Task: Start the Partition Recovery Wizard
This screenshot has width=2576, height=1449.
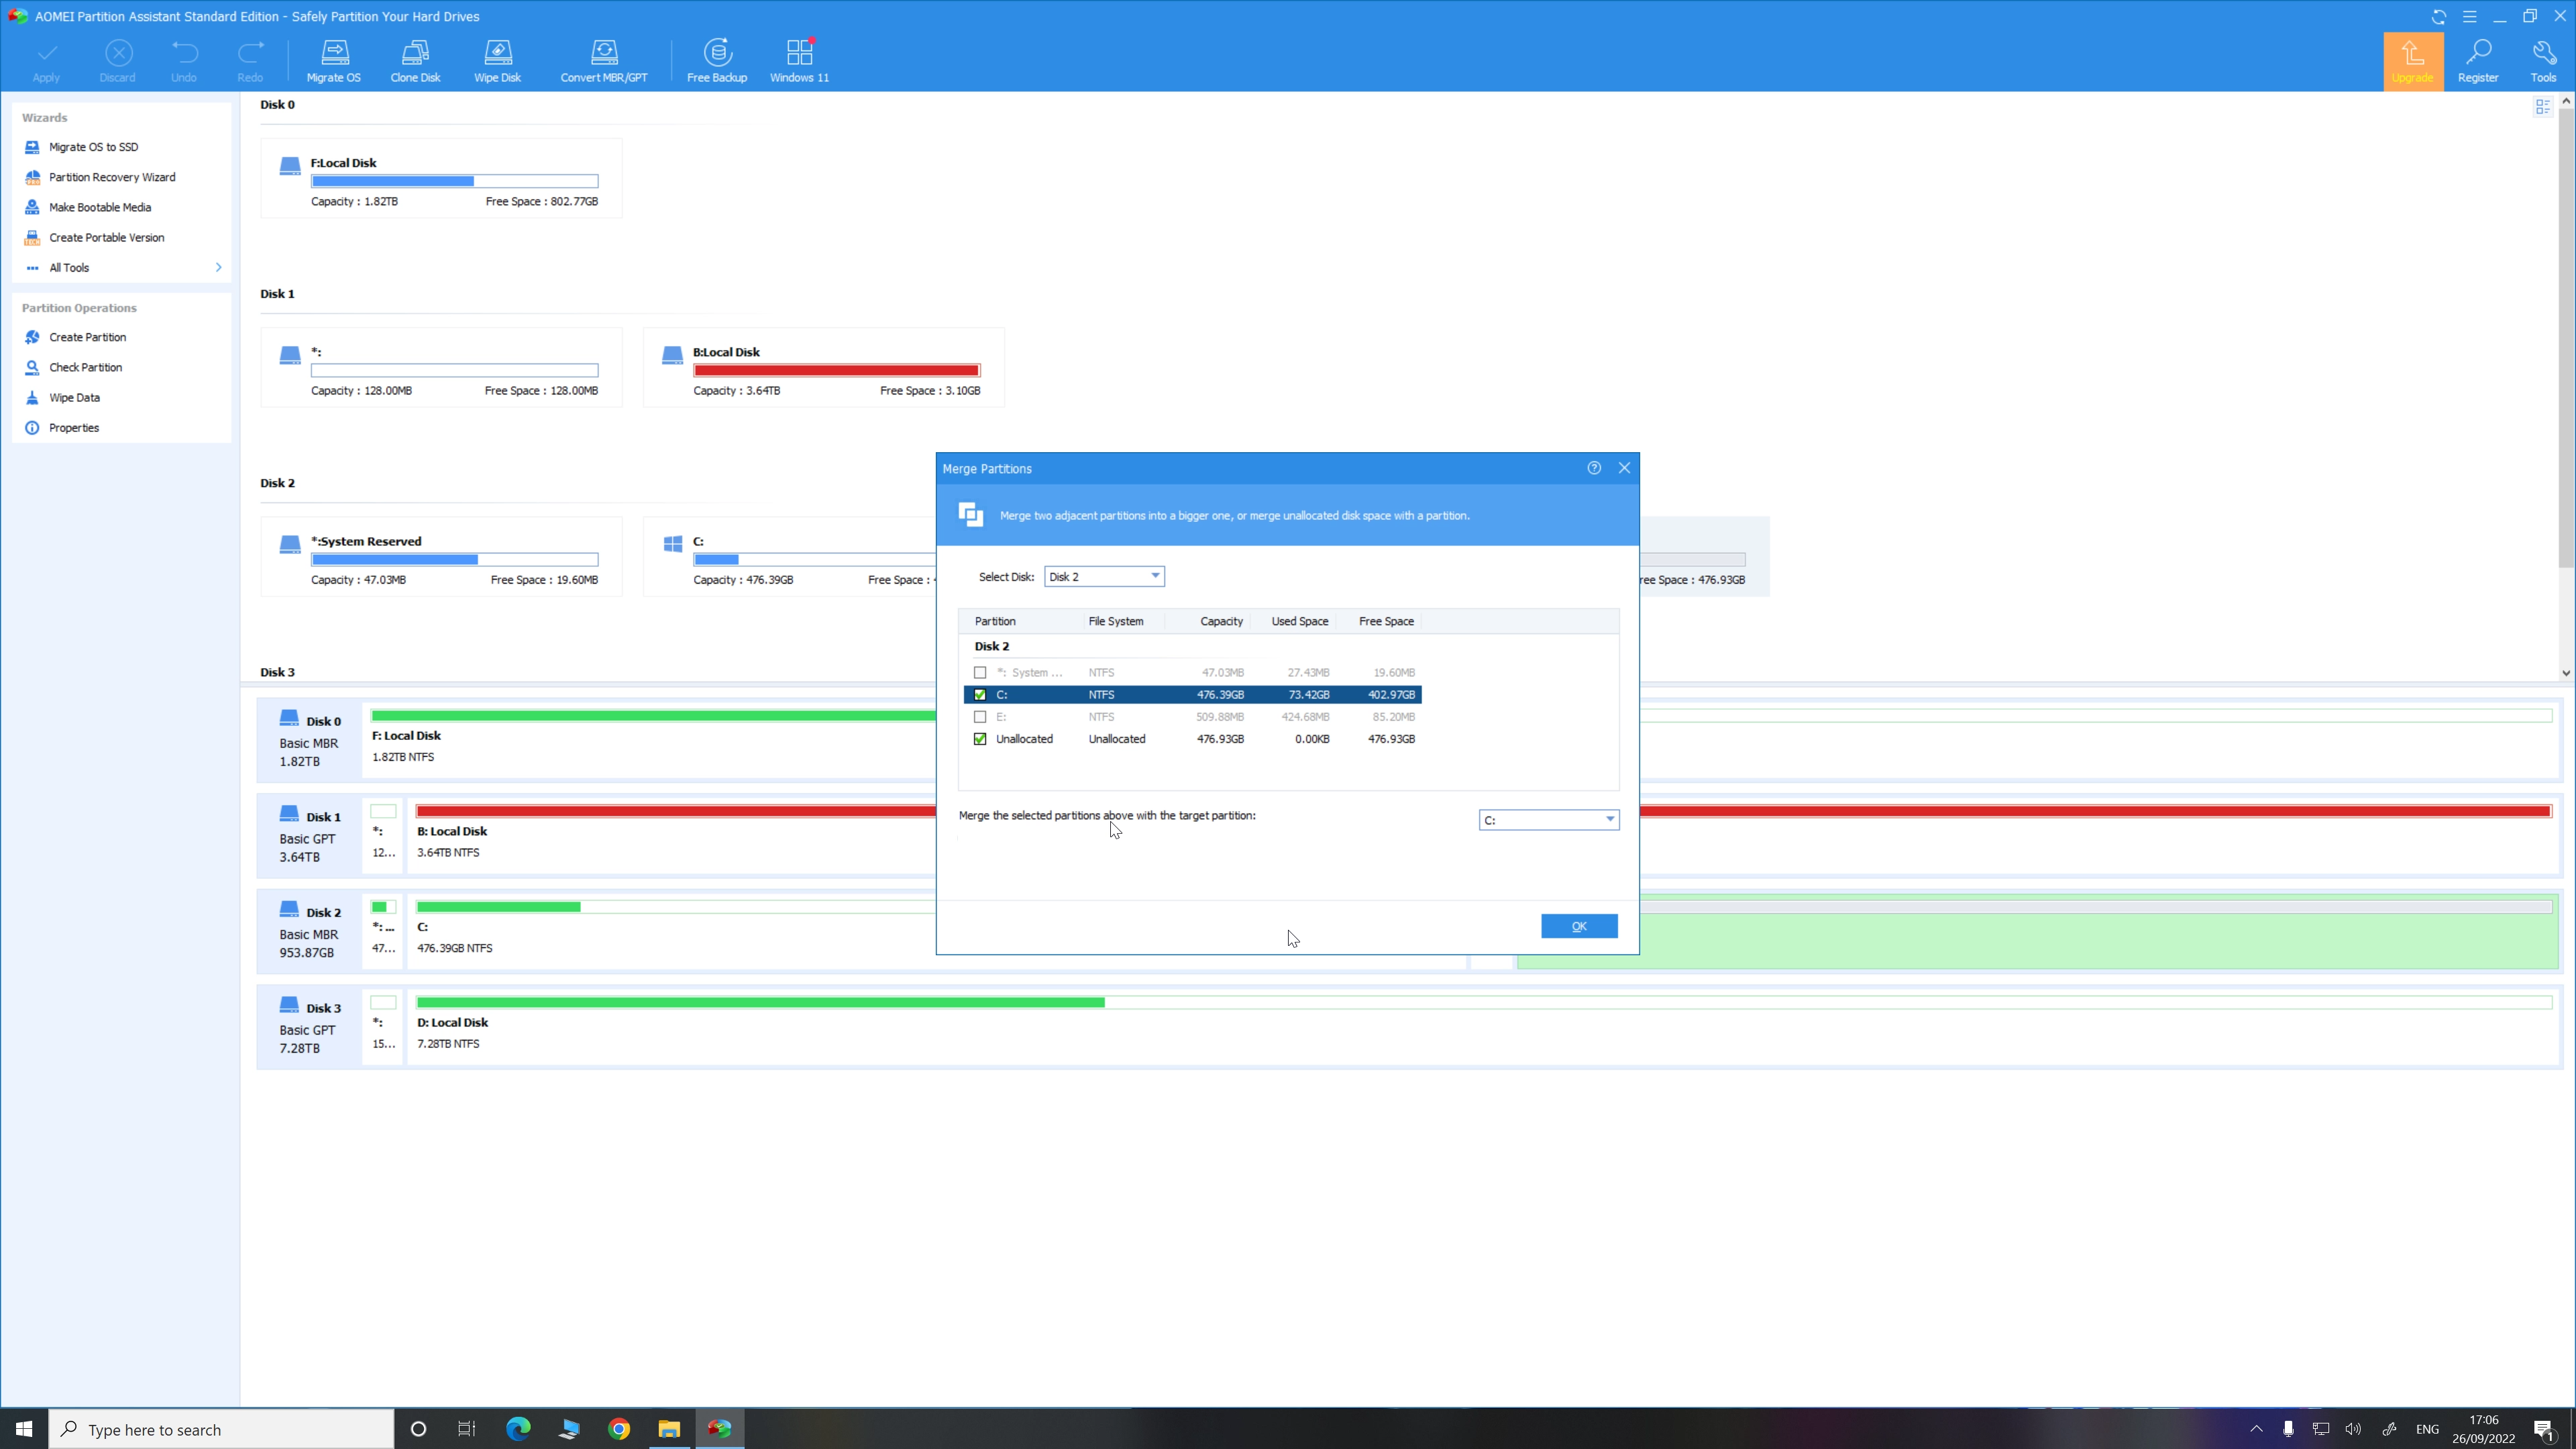Action: (112, 177)
